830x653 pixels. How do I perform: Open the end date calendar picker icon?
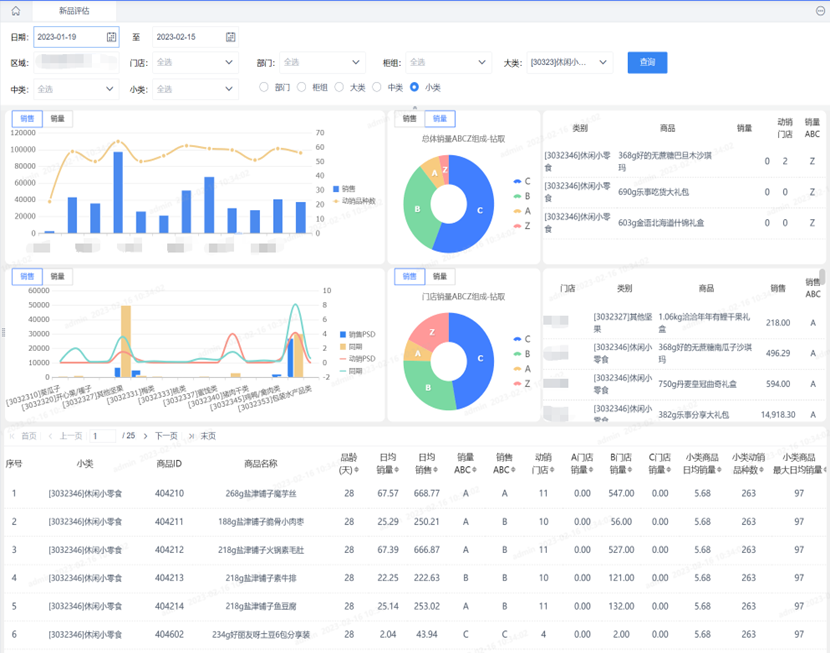pyautogui.click(x=231, y=37)
